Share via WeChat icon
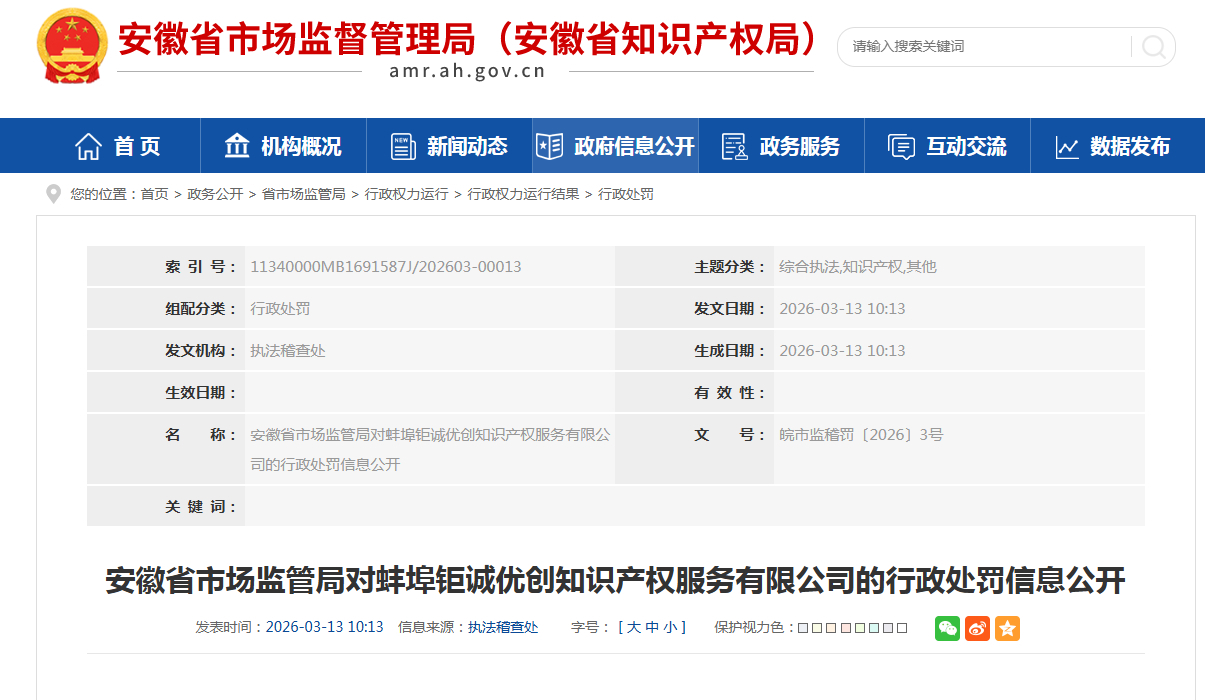1205x700 pixels. 947,628
